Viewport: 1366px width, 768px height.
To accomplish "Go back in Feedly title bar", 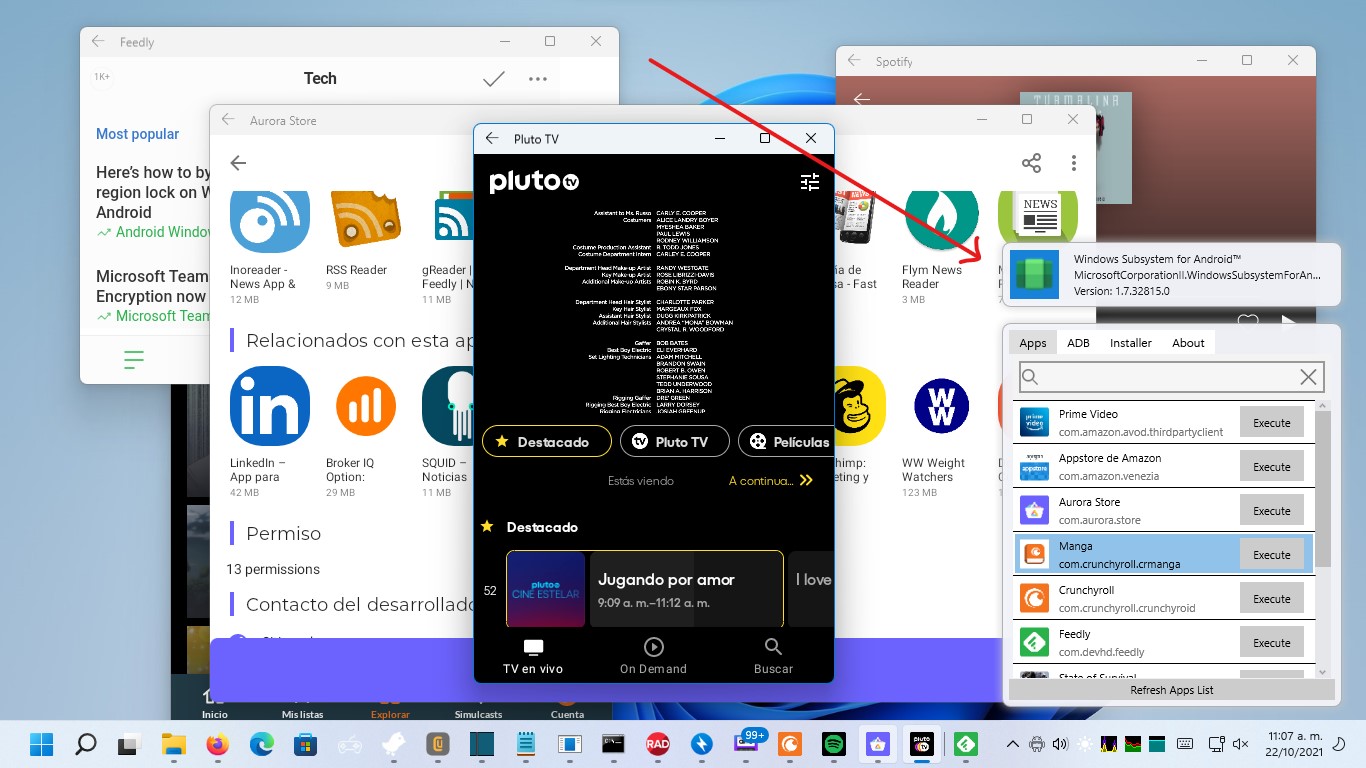I will pos(98,42).
